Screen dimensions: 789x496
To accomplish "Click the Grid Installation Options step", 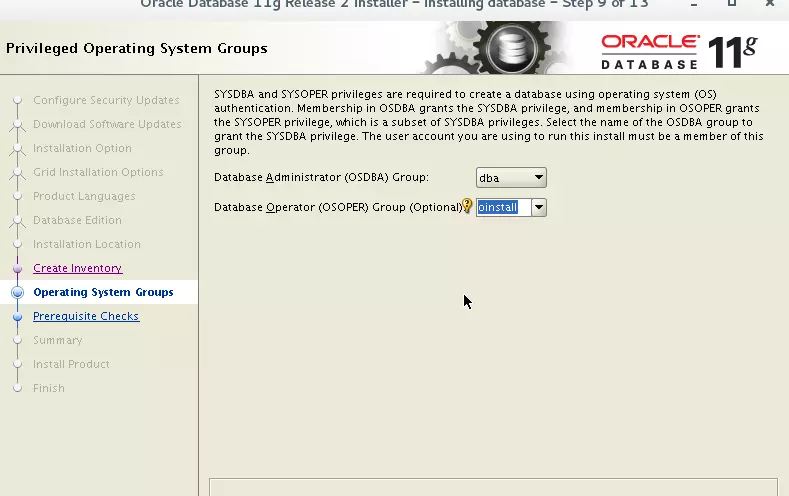I will click(98, 172).
